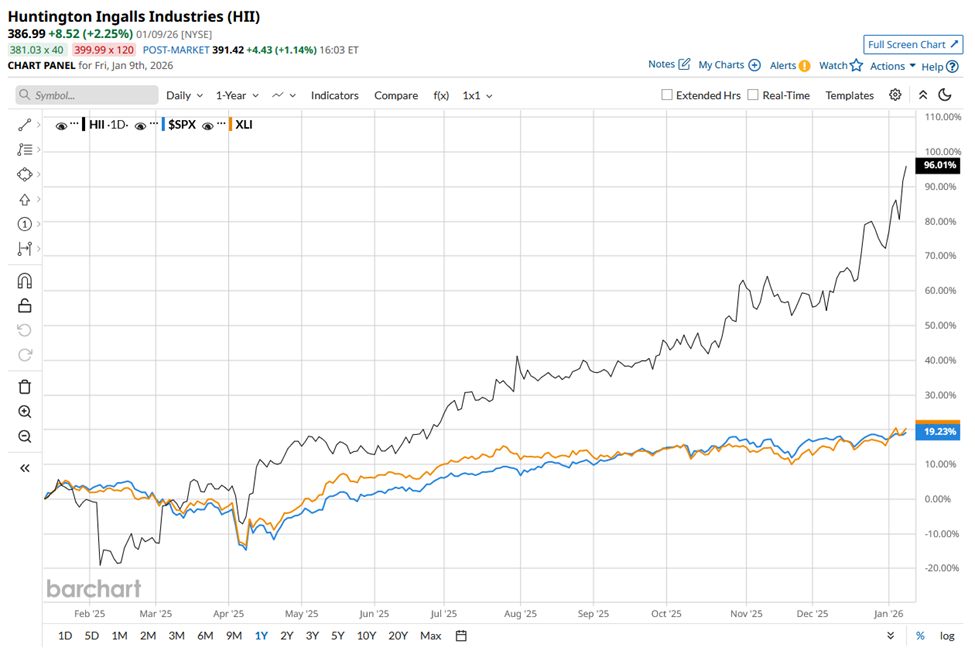Select the 6M time range

click(205, 636)
